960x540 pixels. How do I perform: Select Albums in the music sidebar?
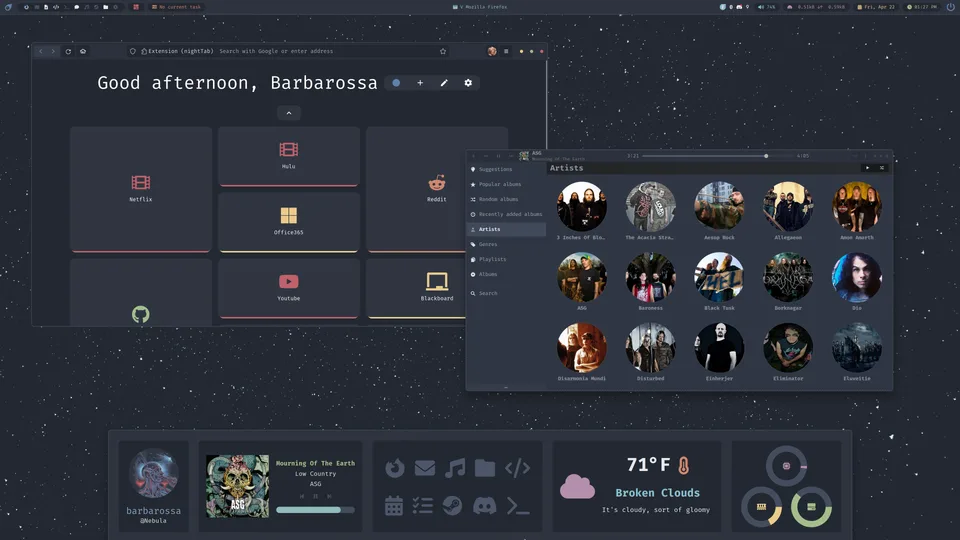coord(506,274)
